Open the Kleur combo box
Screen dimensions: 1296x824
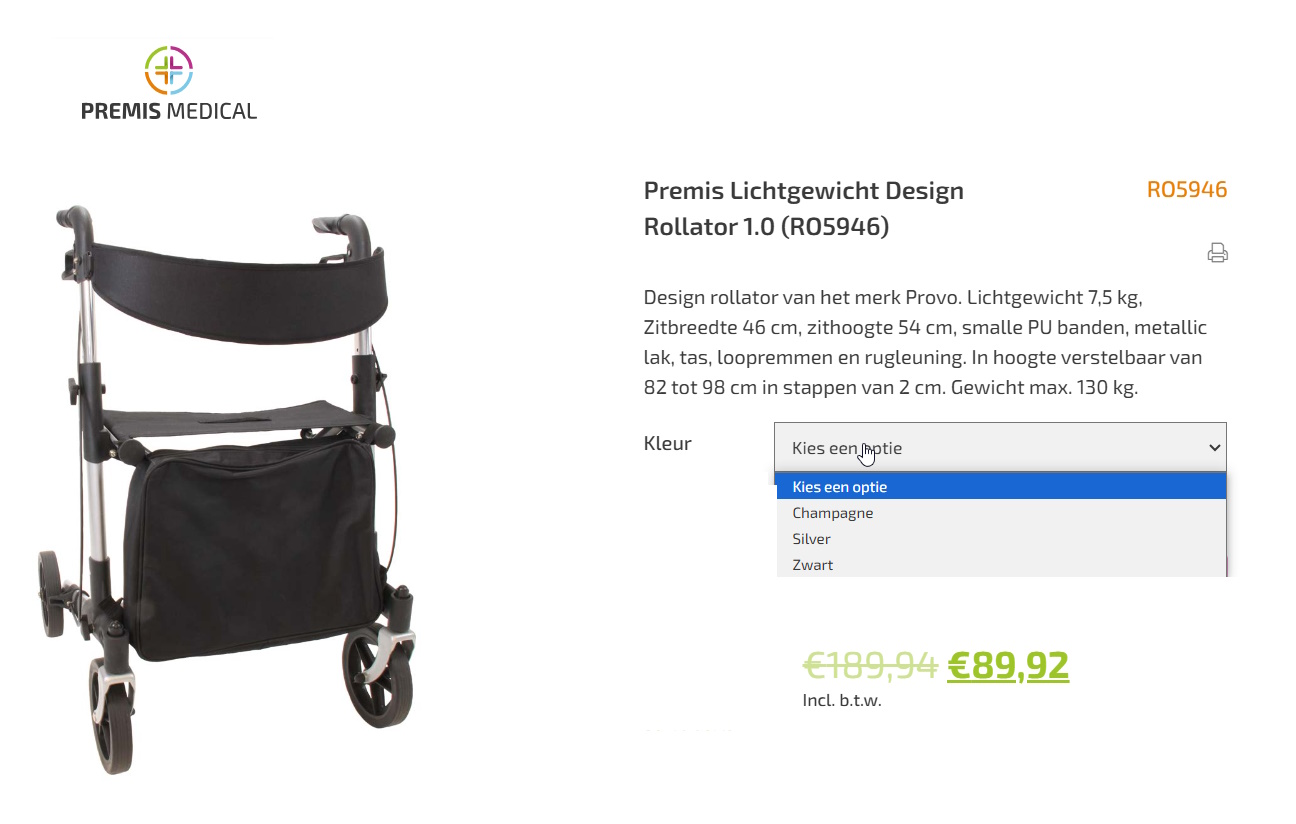pos(999,448)
